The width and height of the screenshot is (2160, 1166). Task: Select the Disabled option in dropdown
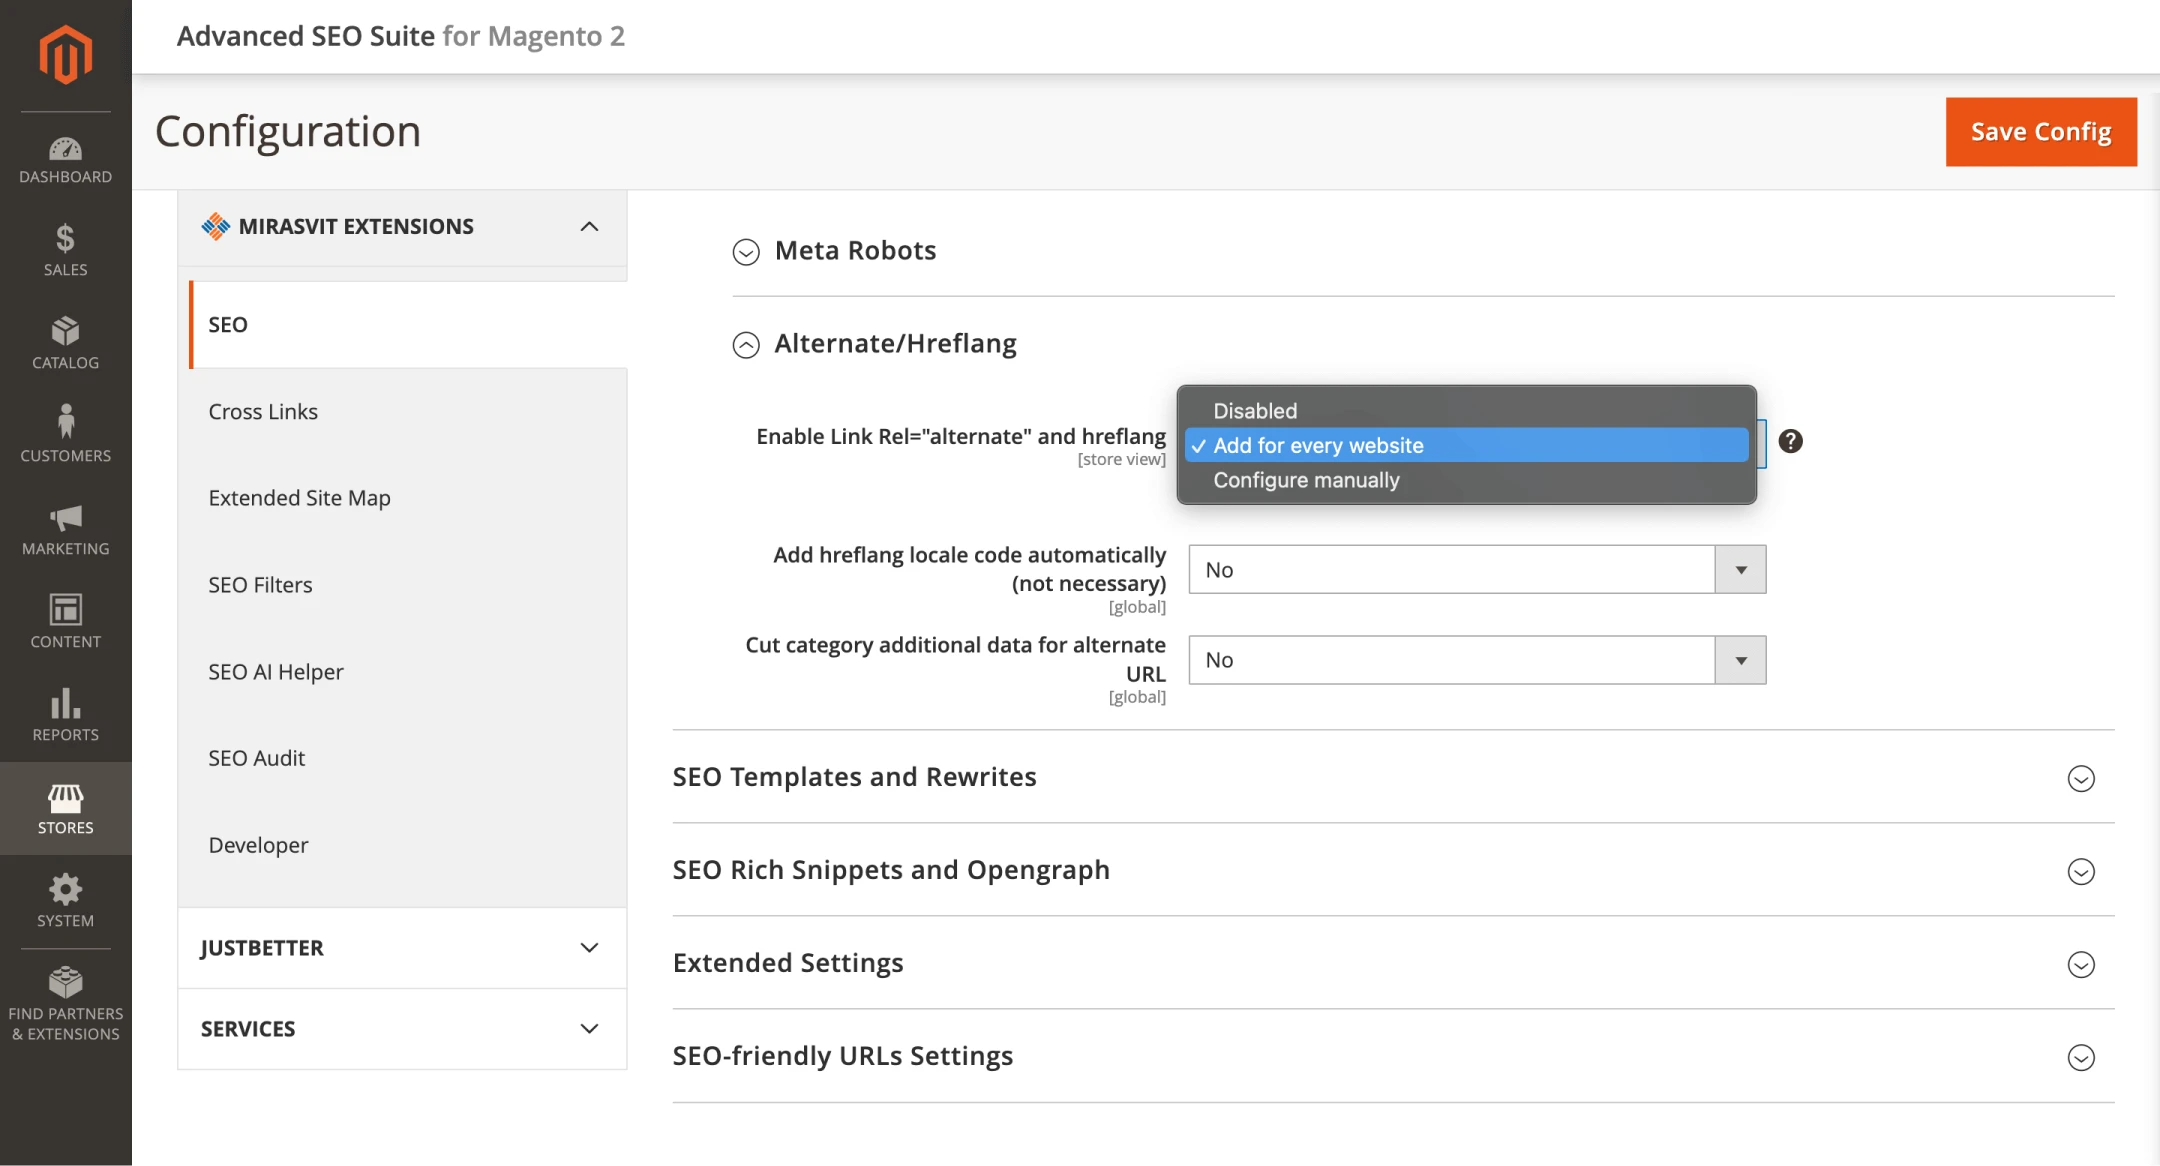click(1255, 411)
